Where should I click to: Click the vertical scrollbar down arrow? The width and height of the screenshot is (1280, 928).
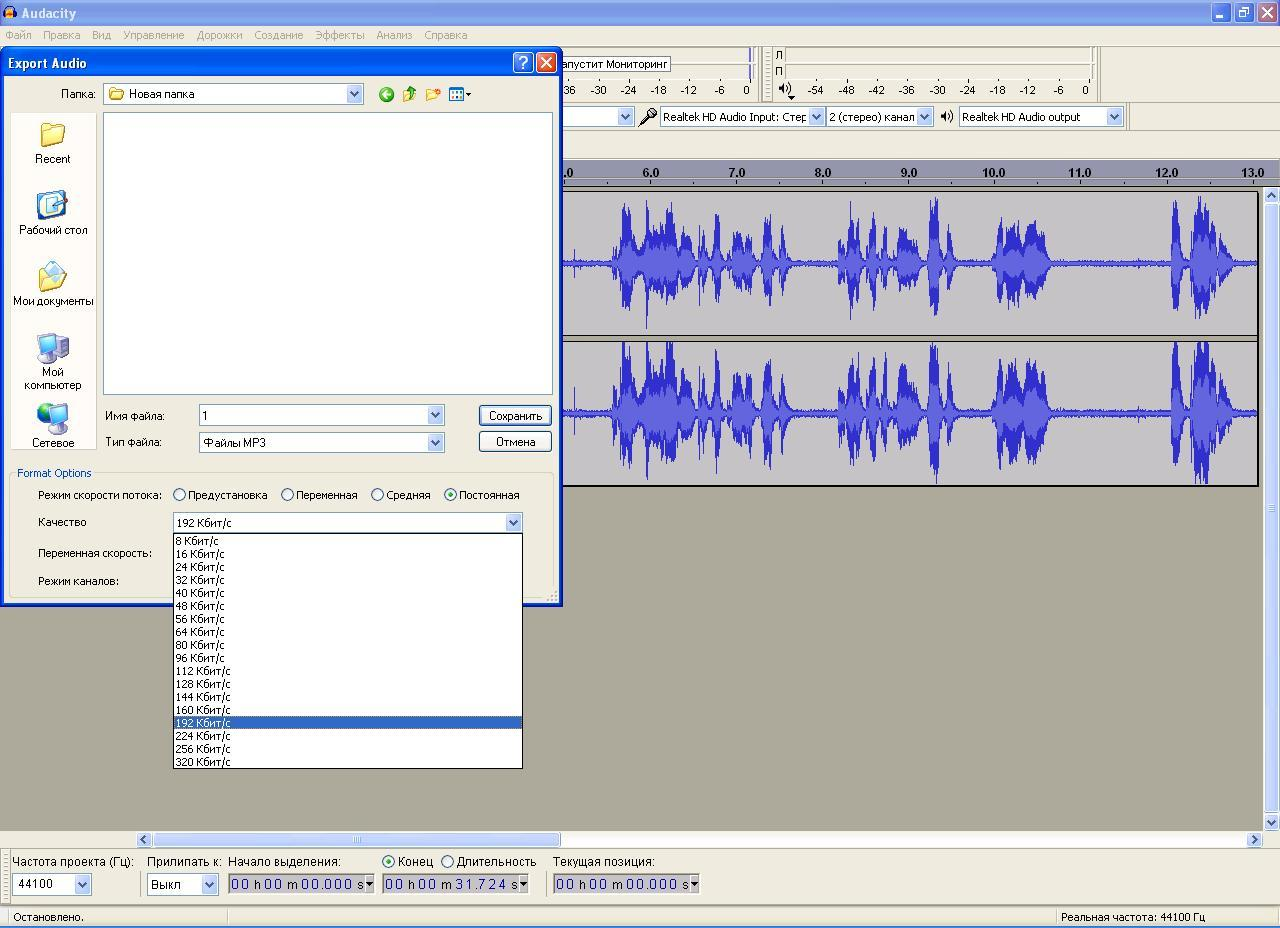click(x=1271, y=822)
